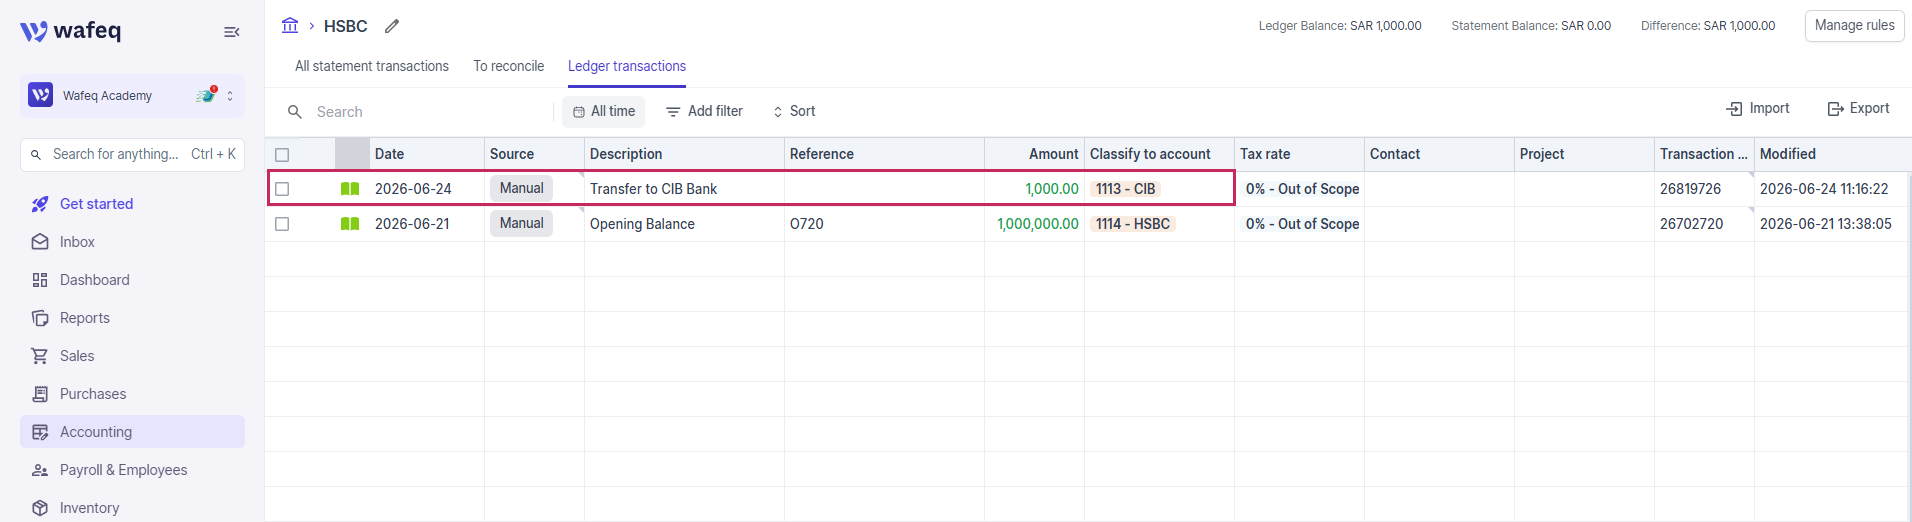
Task: Click the Modified column header
Action: point(1832,154)
